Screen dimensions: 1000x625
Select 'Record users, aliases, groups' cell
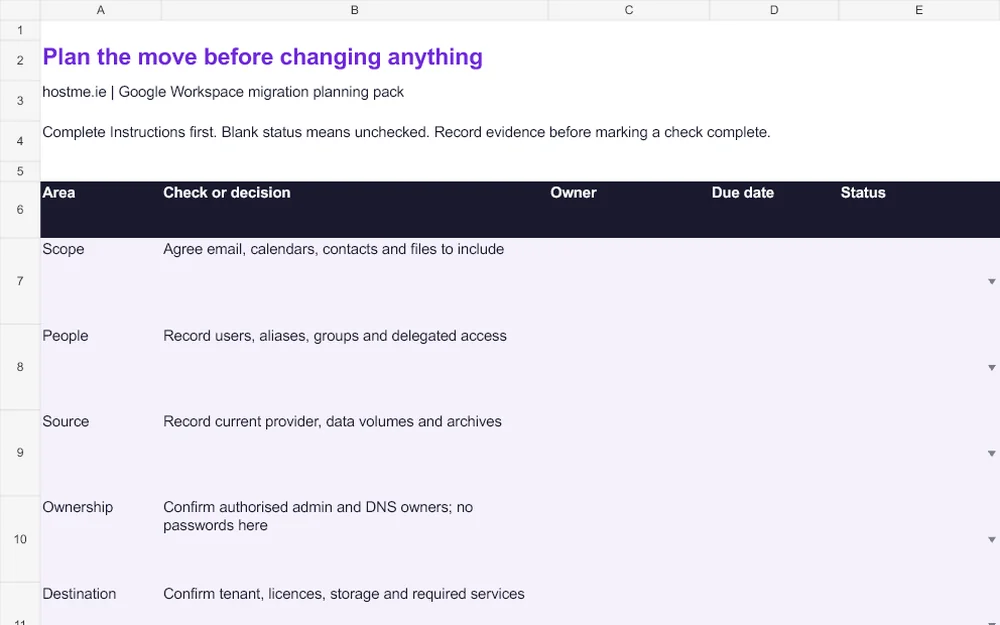tap(355, 367)
